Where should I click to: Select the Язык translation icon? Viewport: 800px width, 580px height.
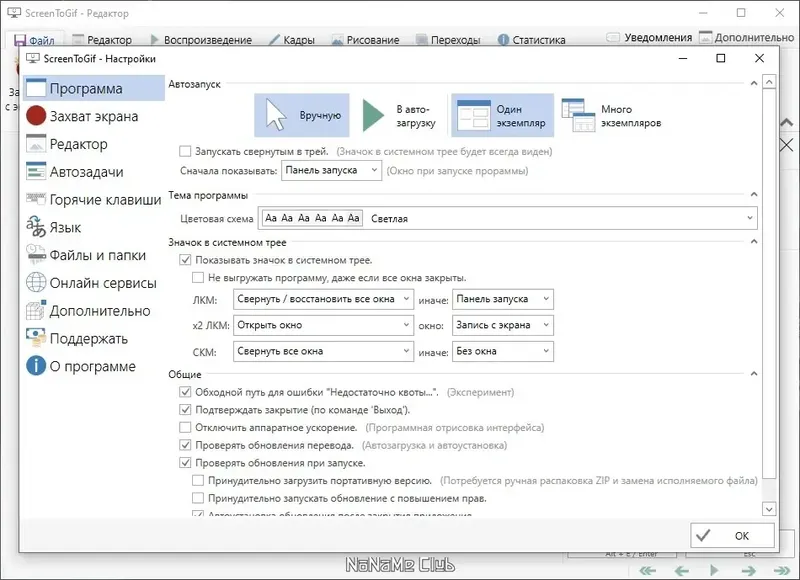click(36, 227)
